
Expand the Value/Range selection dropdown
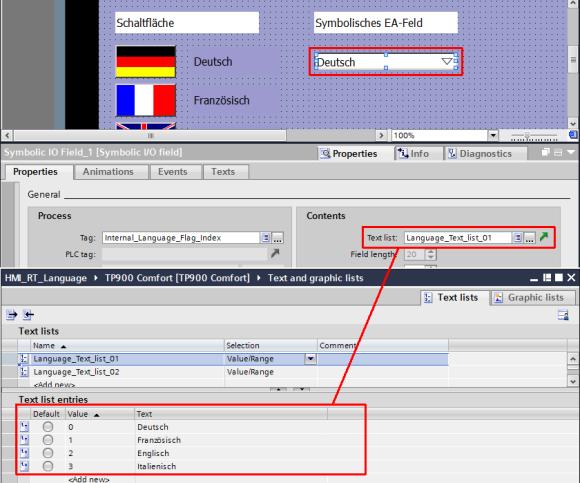point(310,358)
